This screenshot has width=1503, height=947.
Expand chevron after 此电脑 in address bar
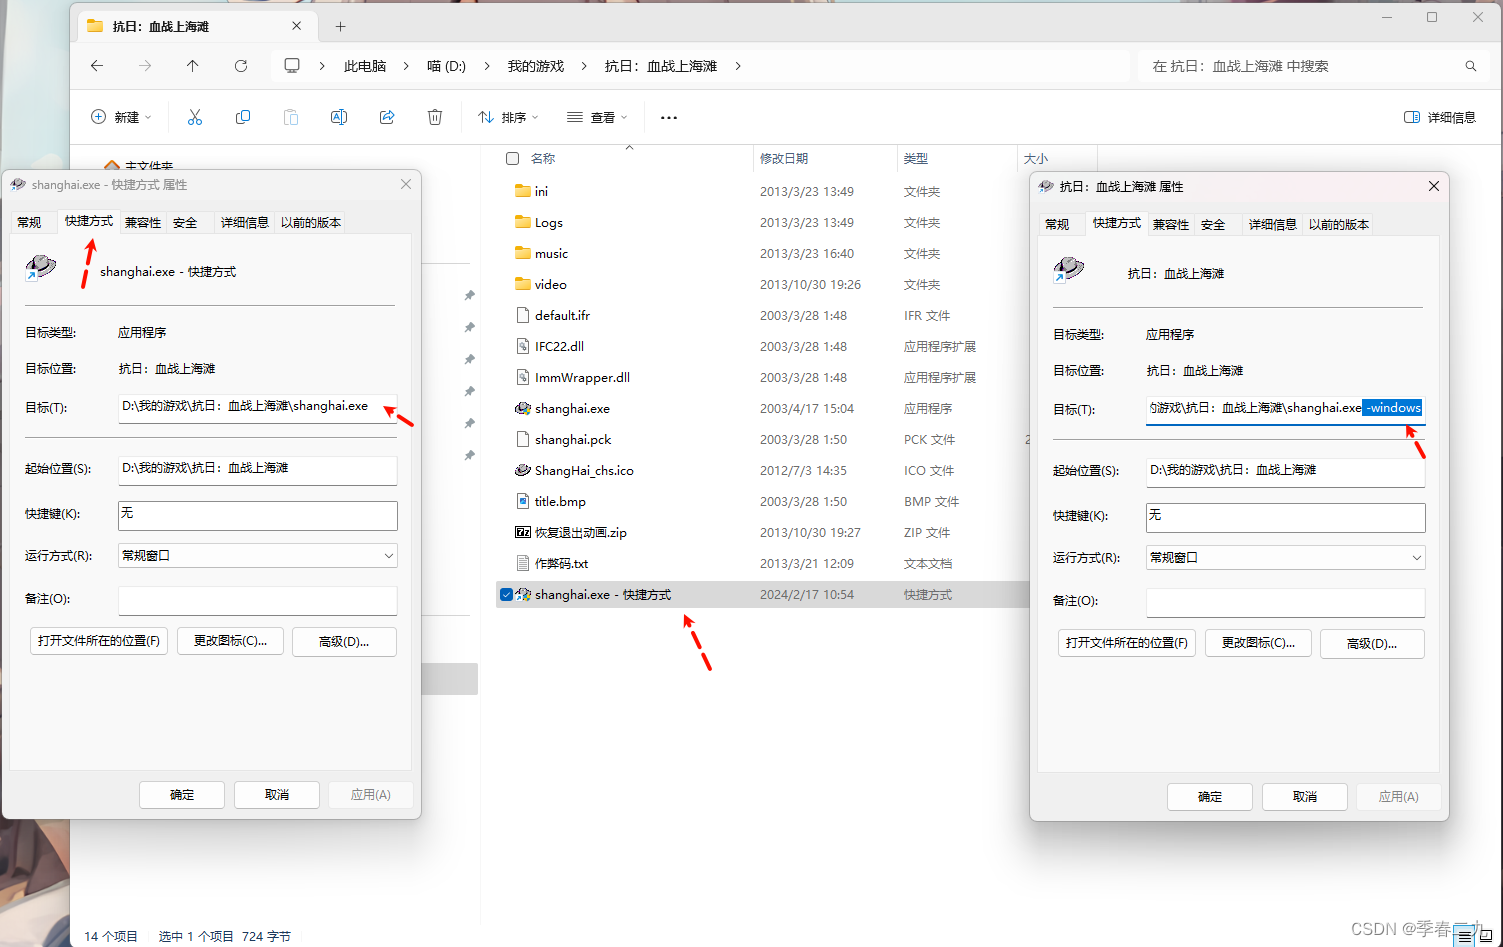coord(406,66)
